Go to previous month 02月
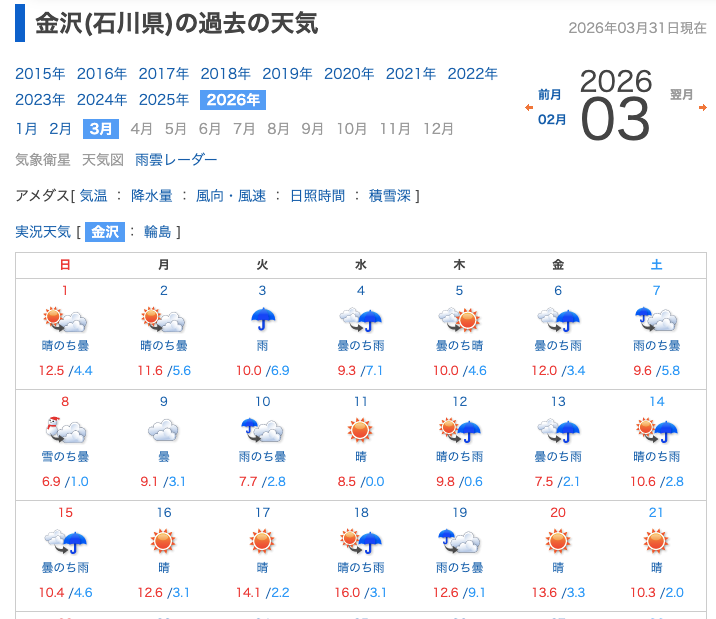The image size is (716, 619). coord(551,119)
